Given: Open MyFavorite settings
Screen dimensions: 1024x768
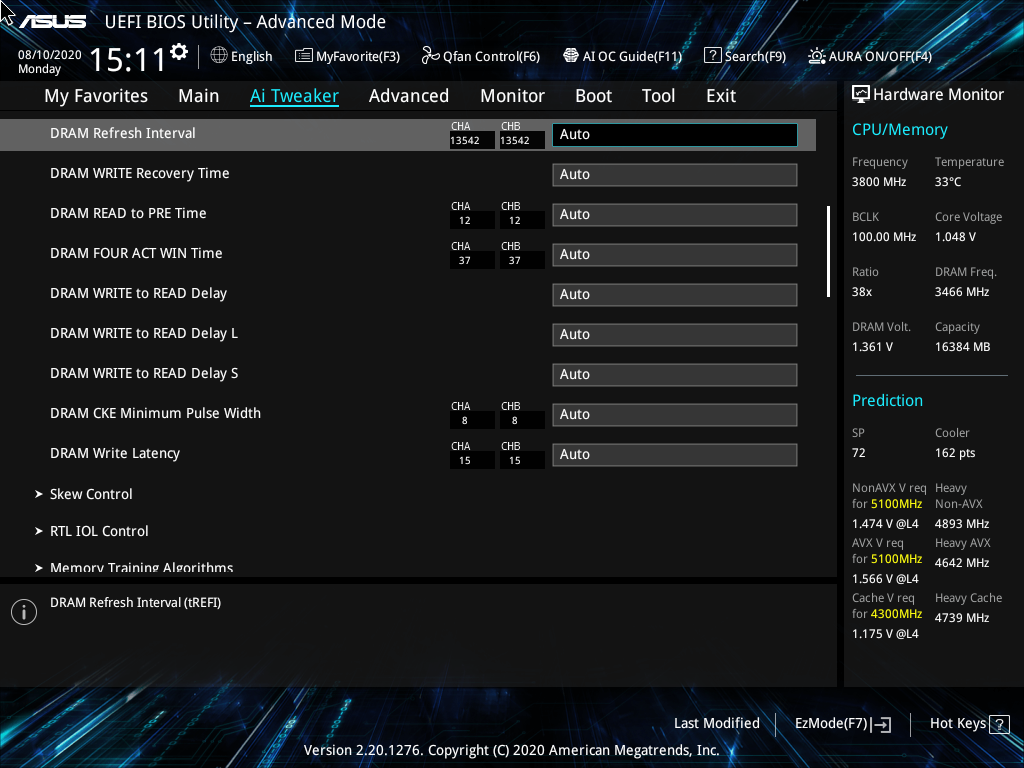Looking at the screenshot, I should pos(347,56).
